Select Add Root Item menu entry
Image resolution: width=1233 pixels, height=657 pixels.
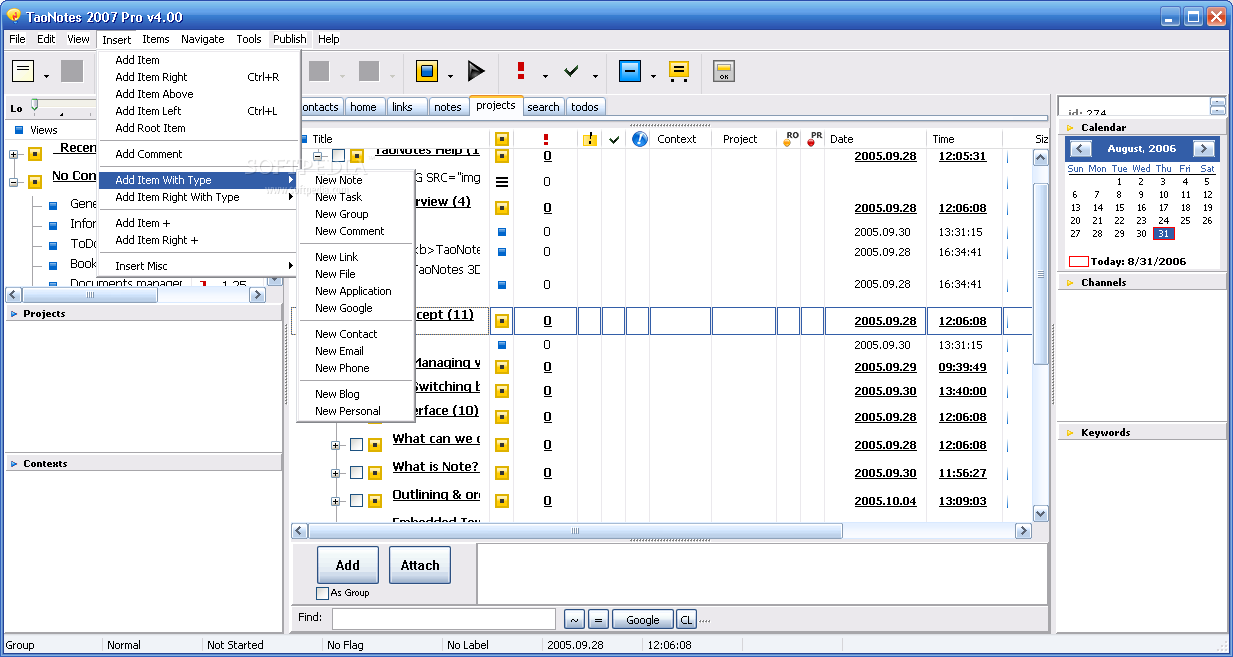pyautogui.click(x=150, y=128)
